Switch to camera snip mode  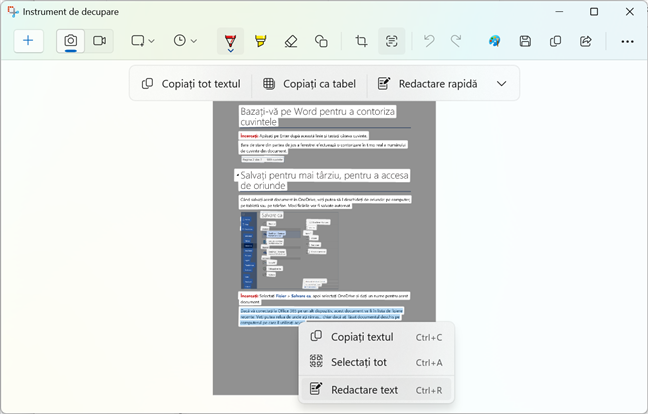(x=71, y=41)
